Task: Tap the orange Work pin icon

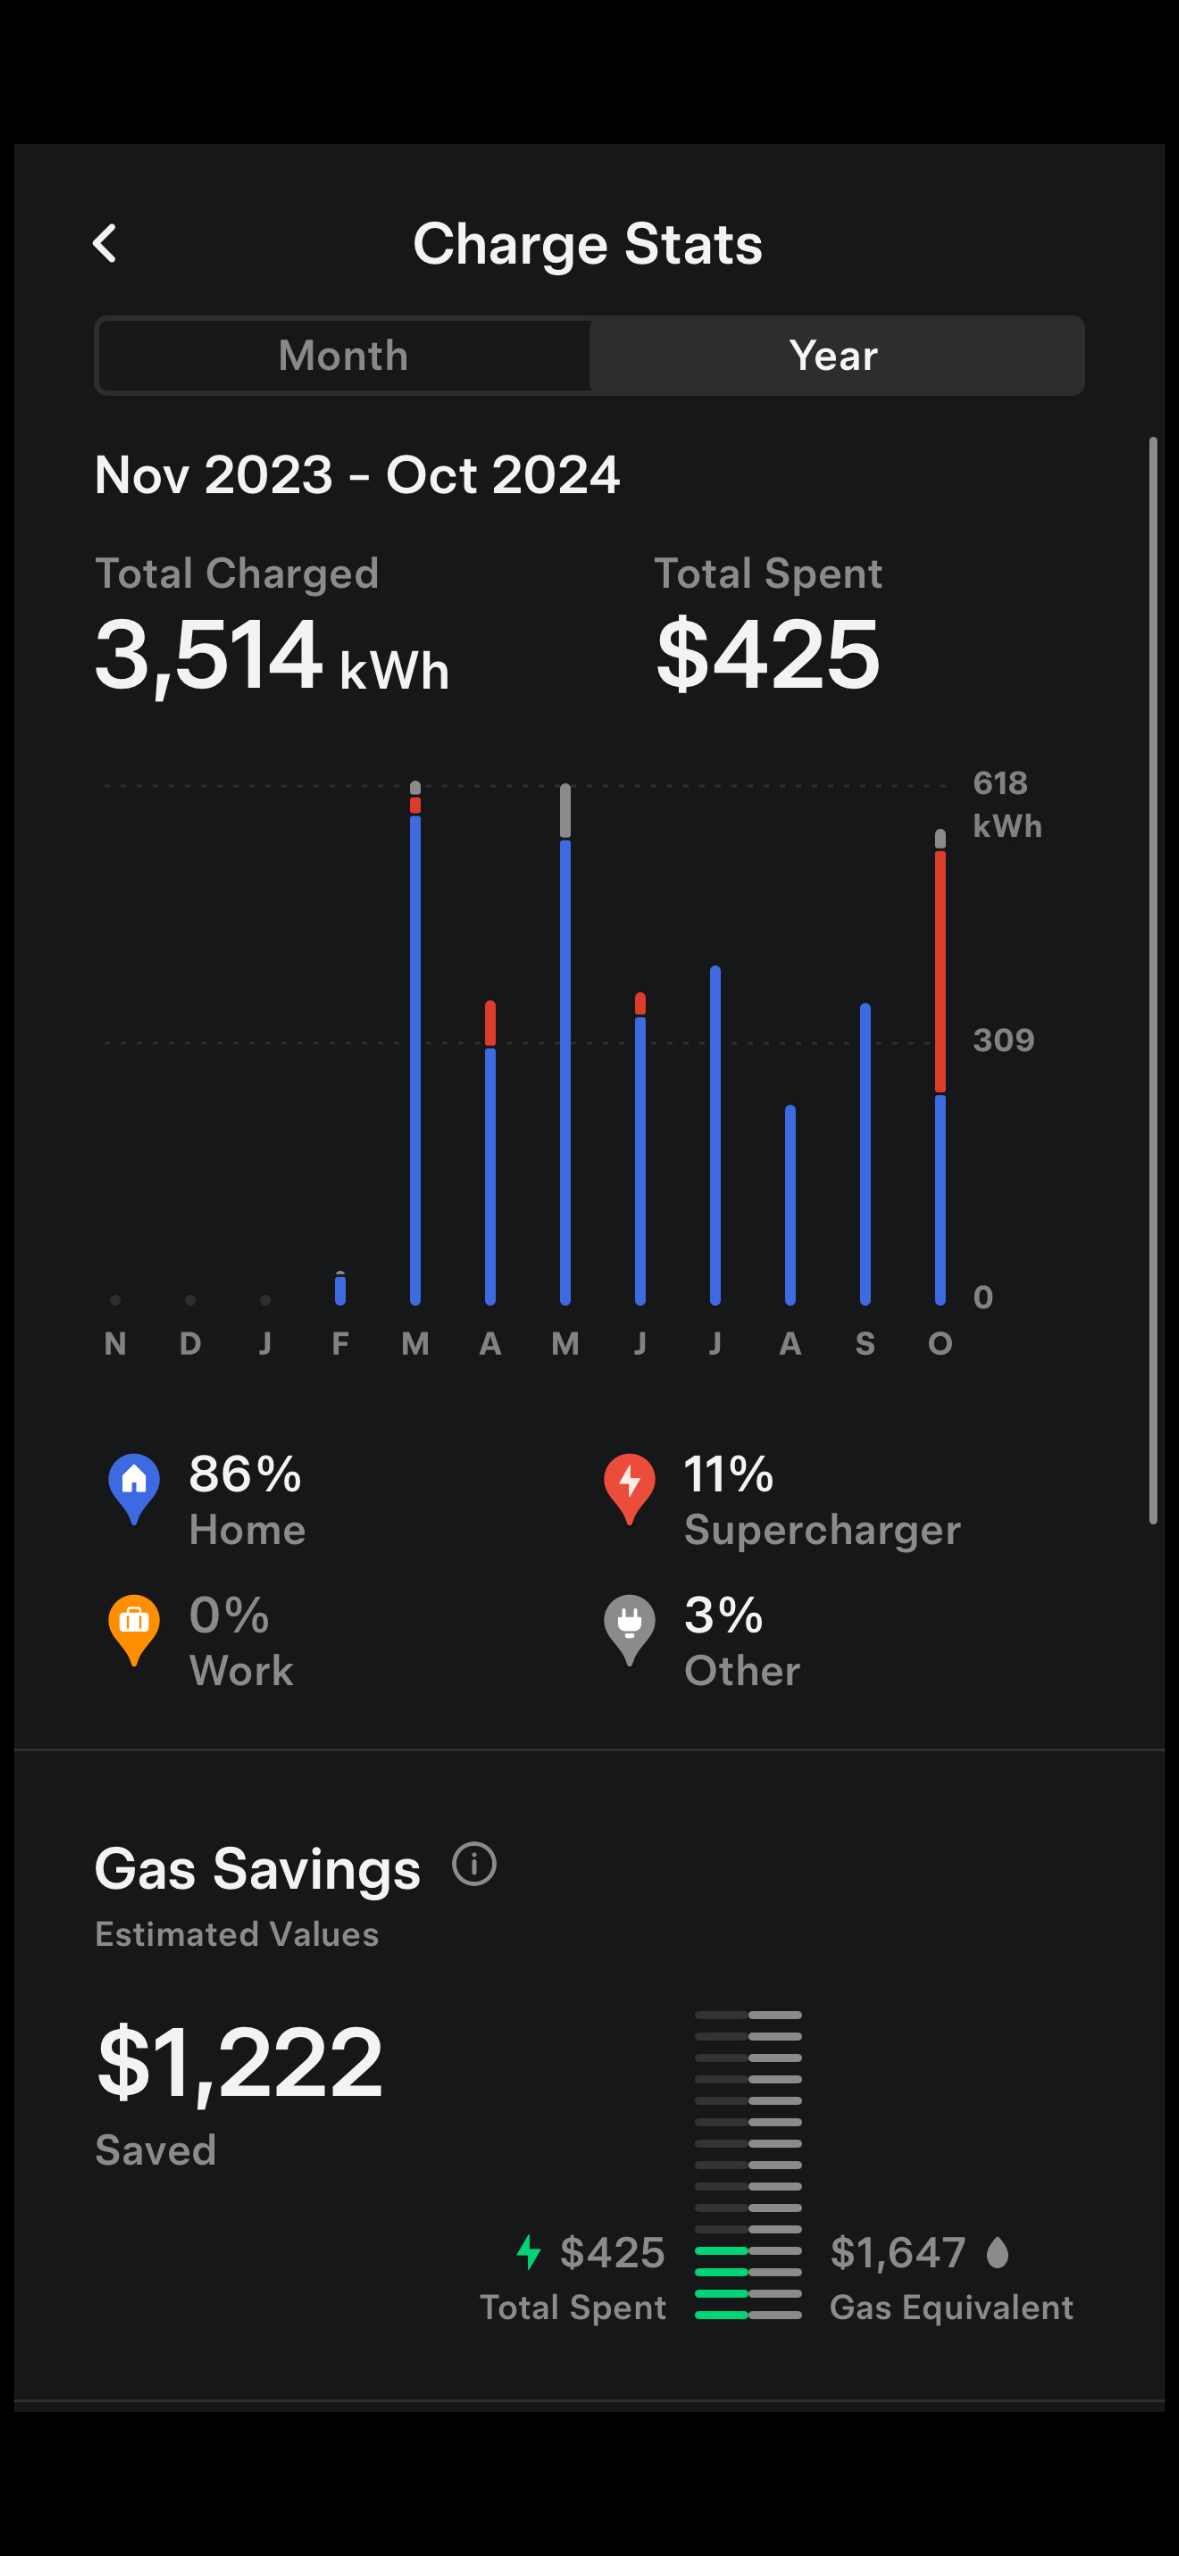Action: (x=134, y=1628)
